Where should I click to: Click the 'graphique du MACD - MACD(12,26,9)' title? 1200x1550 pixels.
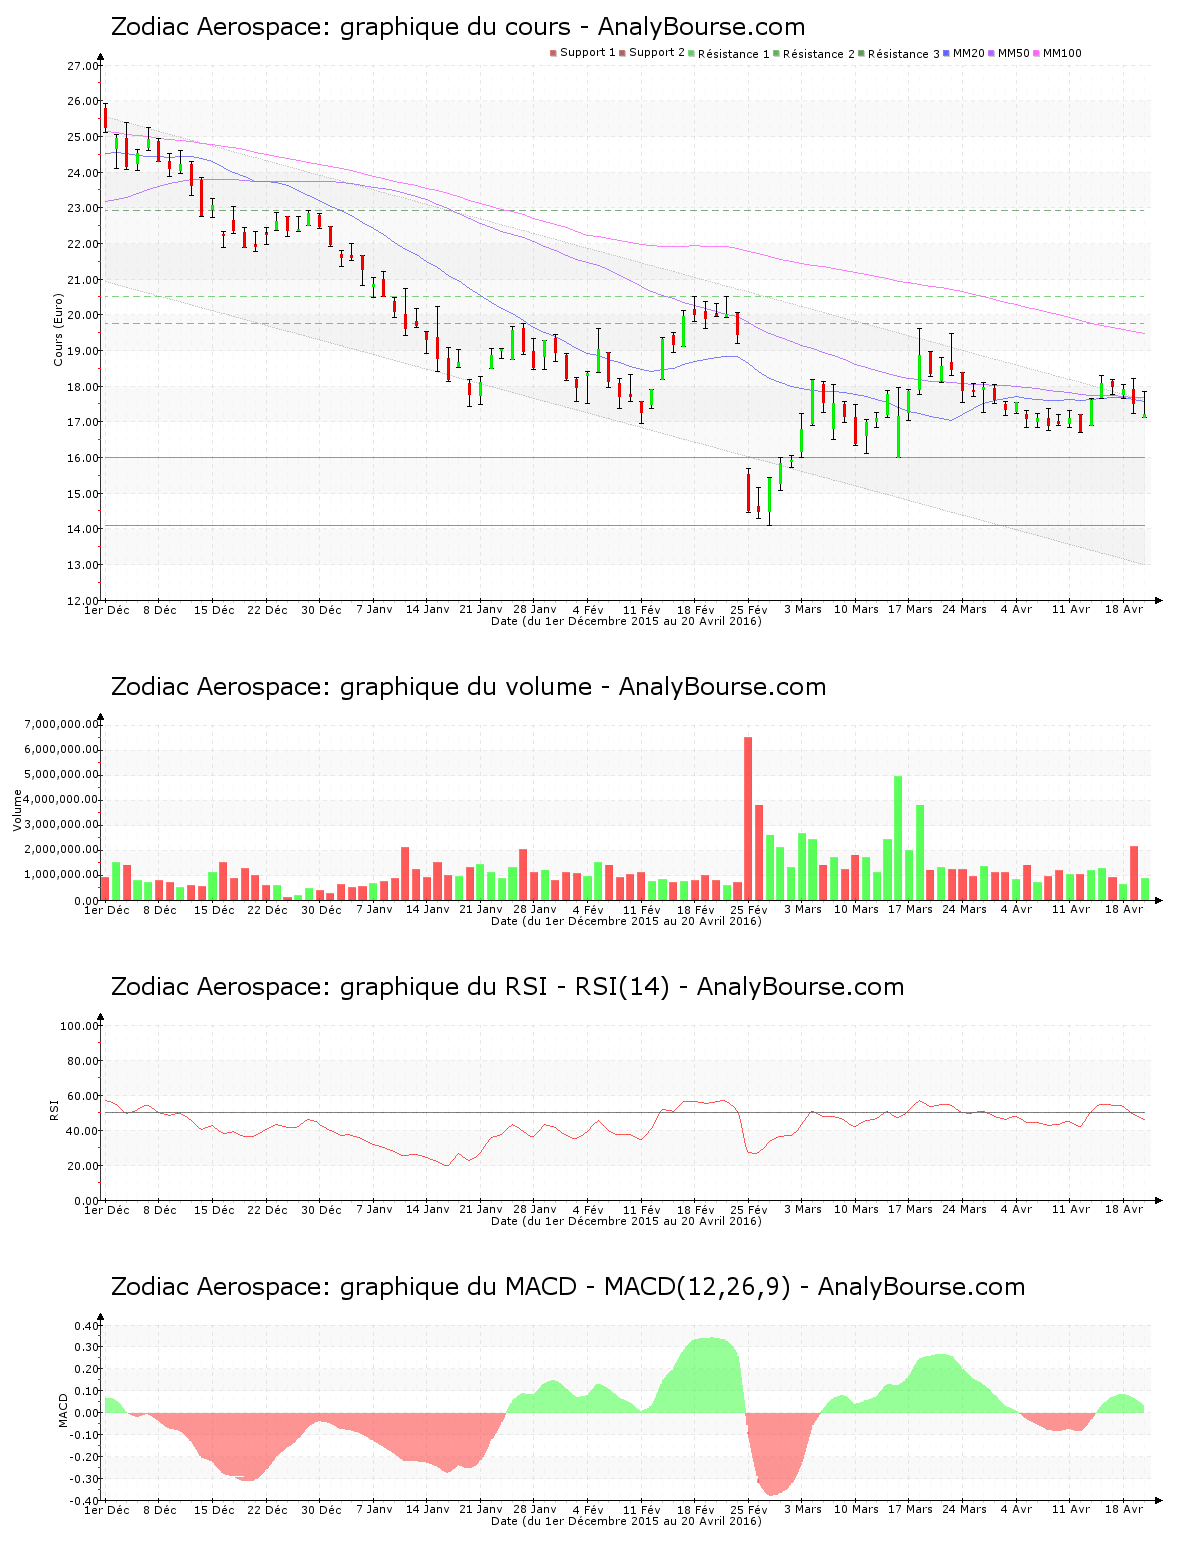click(568, 1287)
